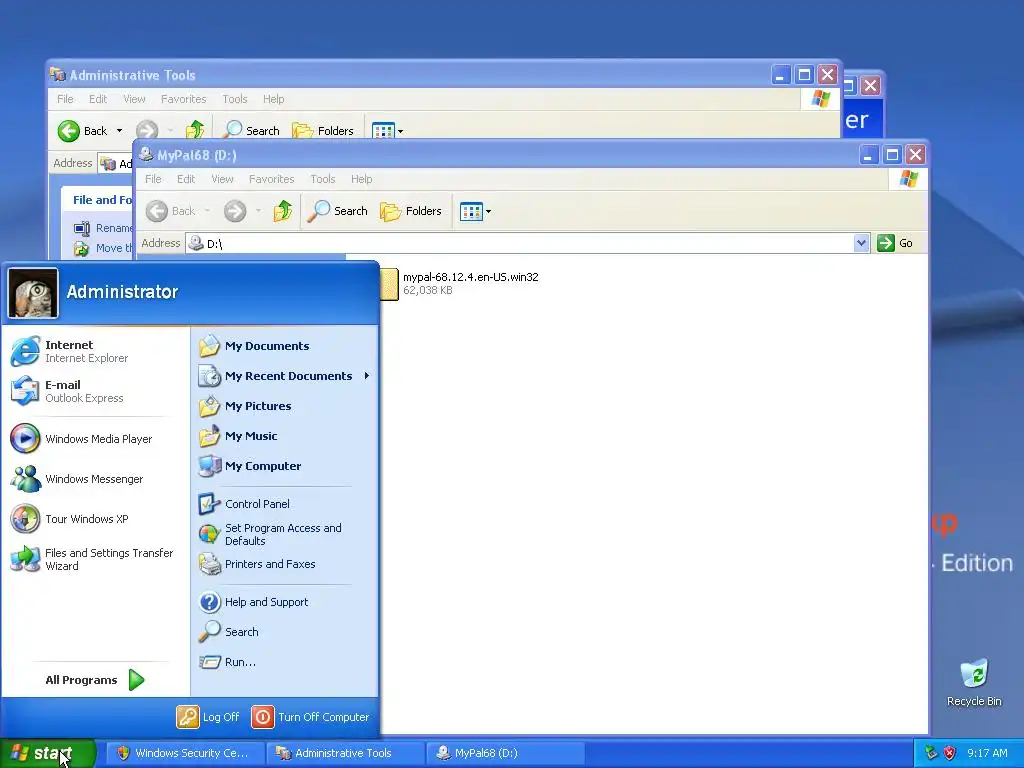Toggle Folders pane in MyPal68 window

click(x=411, y=211)
